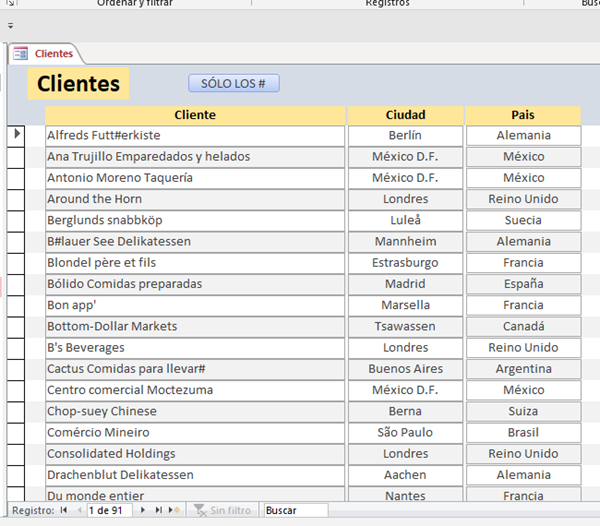The height and width of the screenshot is (526, 600).
Task: Go to the previous record
Action: [x=77, y=510]
